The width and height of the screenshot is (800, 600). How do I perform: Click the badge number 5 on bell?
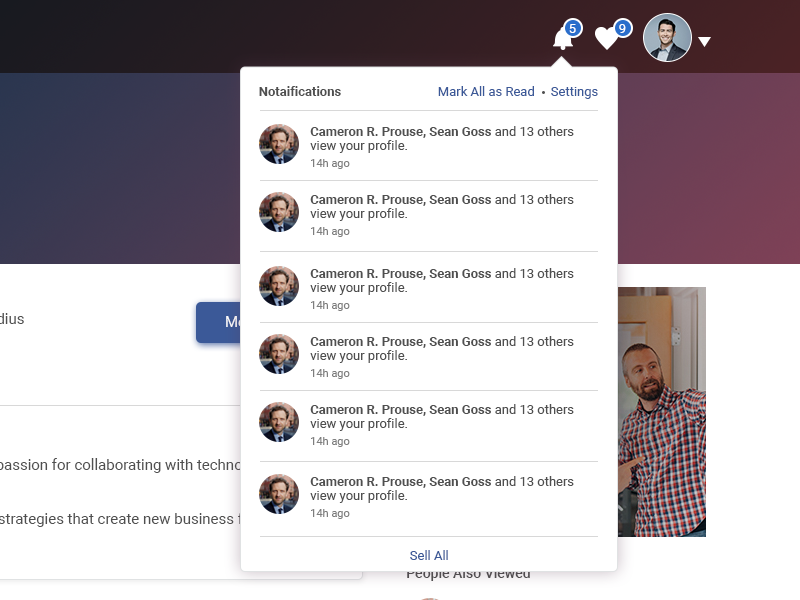tap(572, 29)
